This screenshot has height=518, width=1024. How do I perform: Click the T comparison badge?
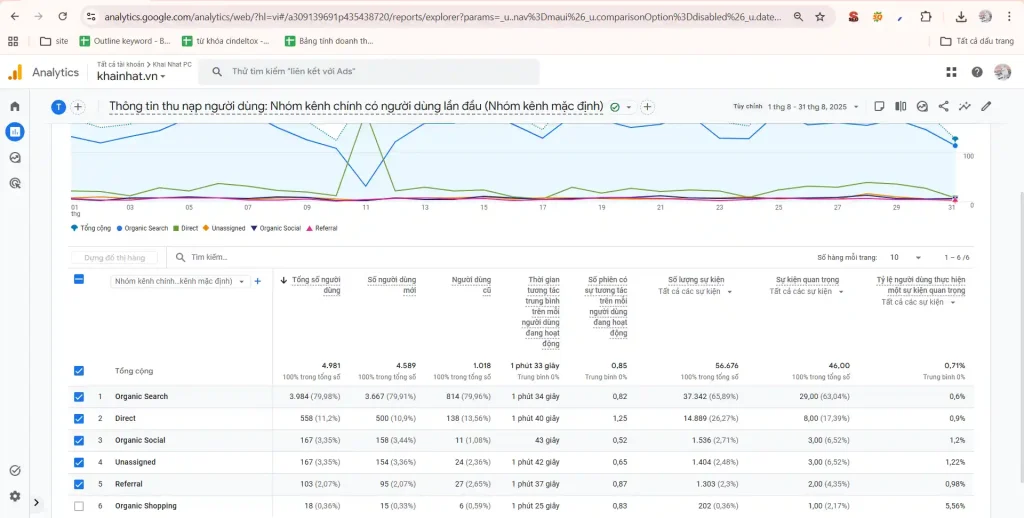(x=58, y=106)
